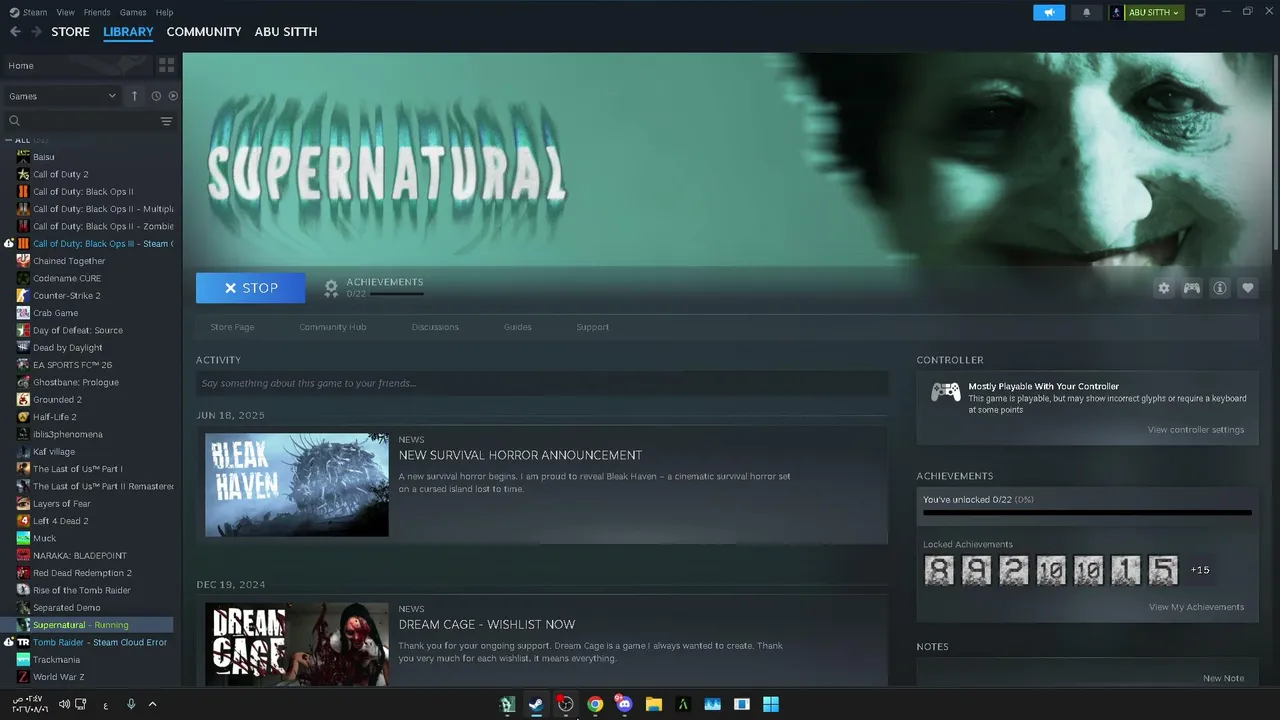Viewport: 1280px width, 720px height.
Task: Click the +15 more locked achievements
Action: click(x=1200, y=570)
